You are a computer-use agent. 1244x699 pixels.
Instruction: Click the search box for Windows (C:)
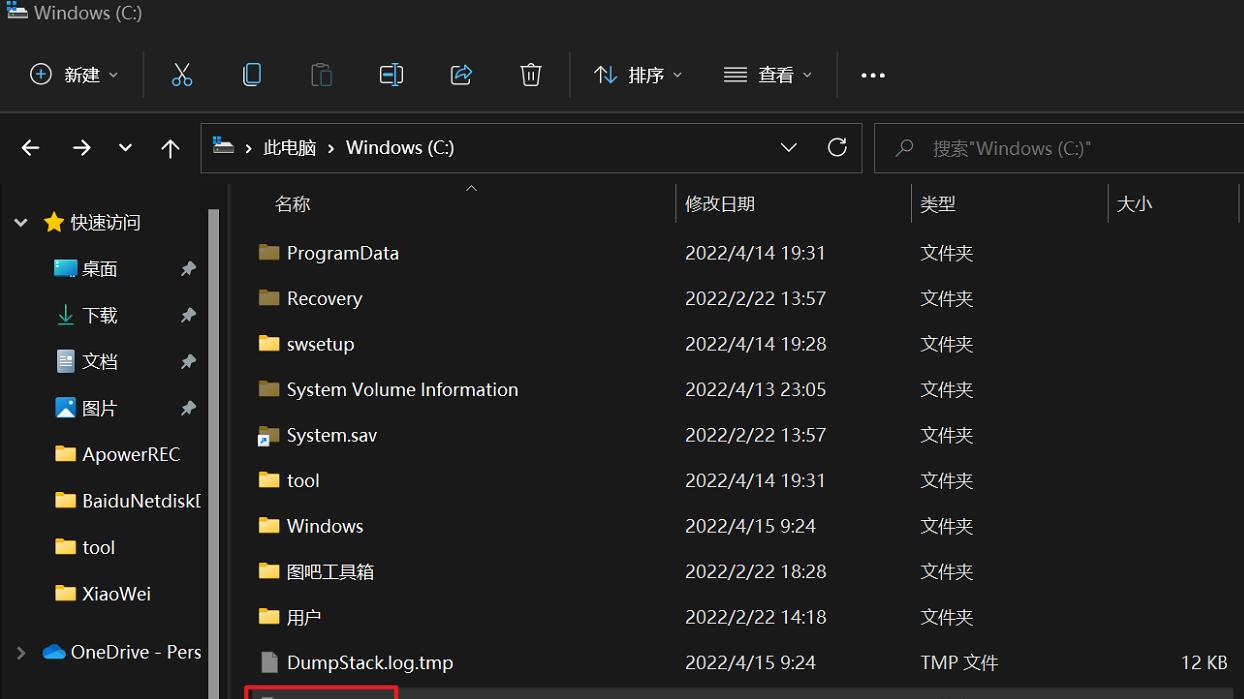1060,148
